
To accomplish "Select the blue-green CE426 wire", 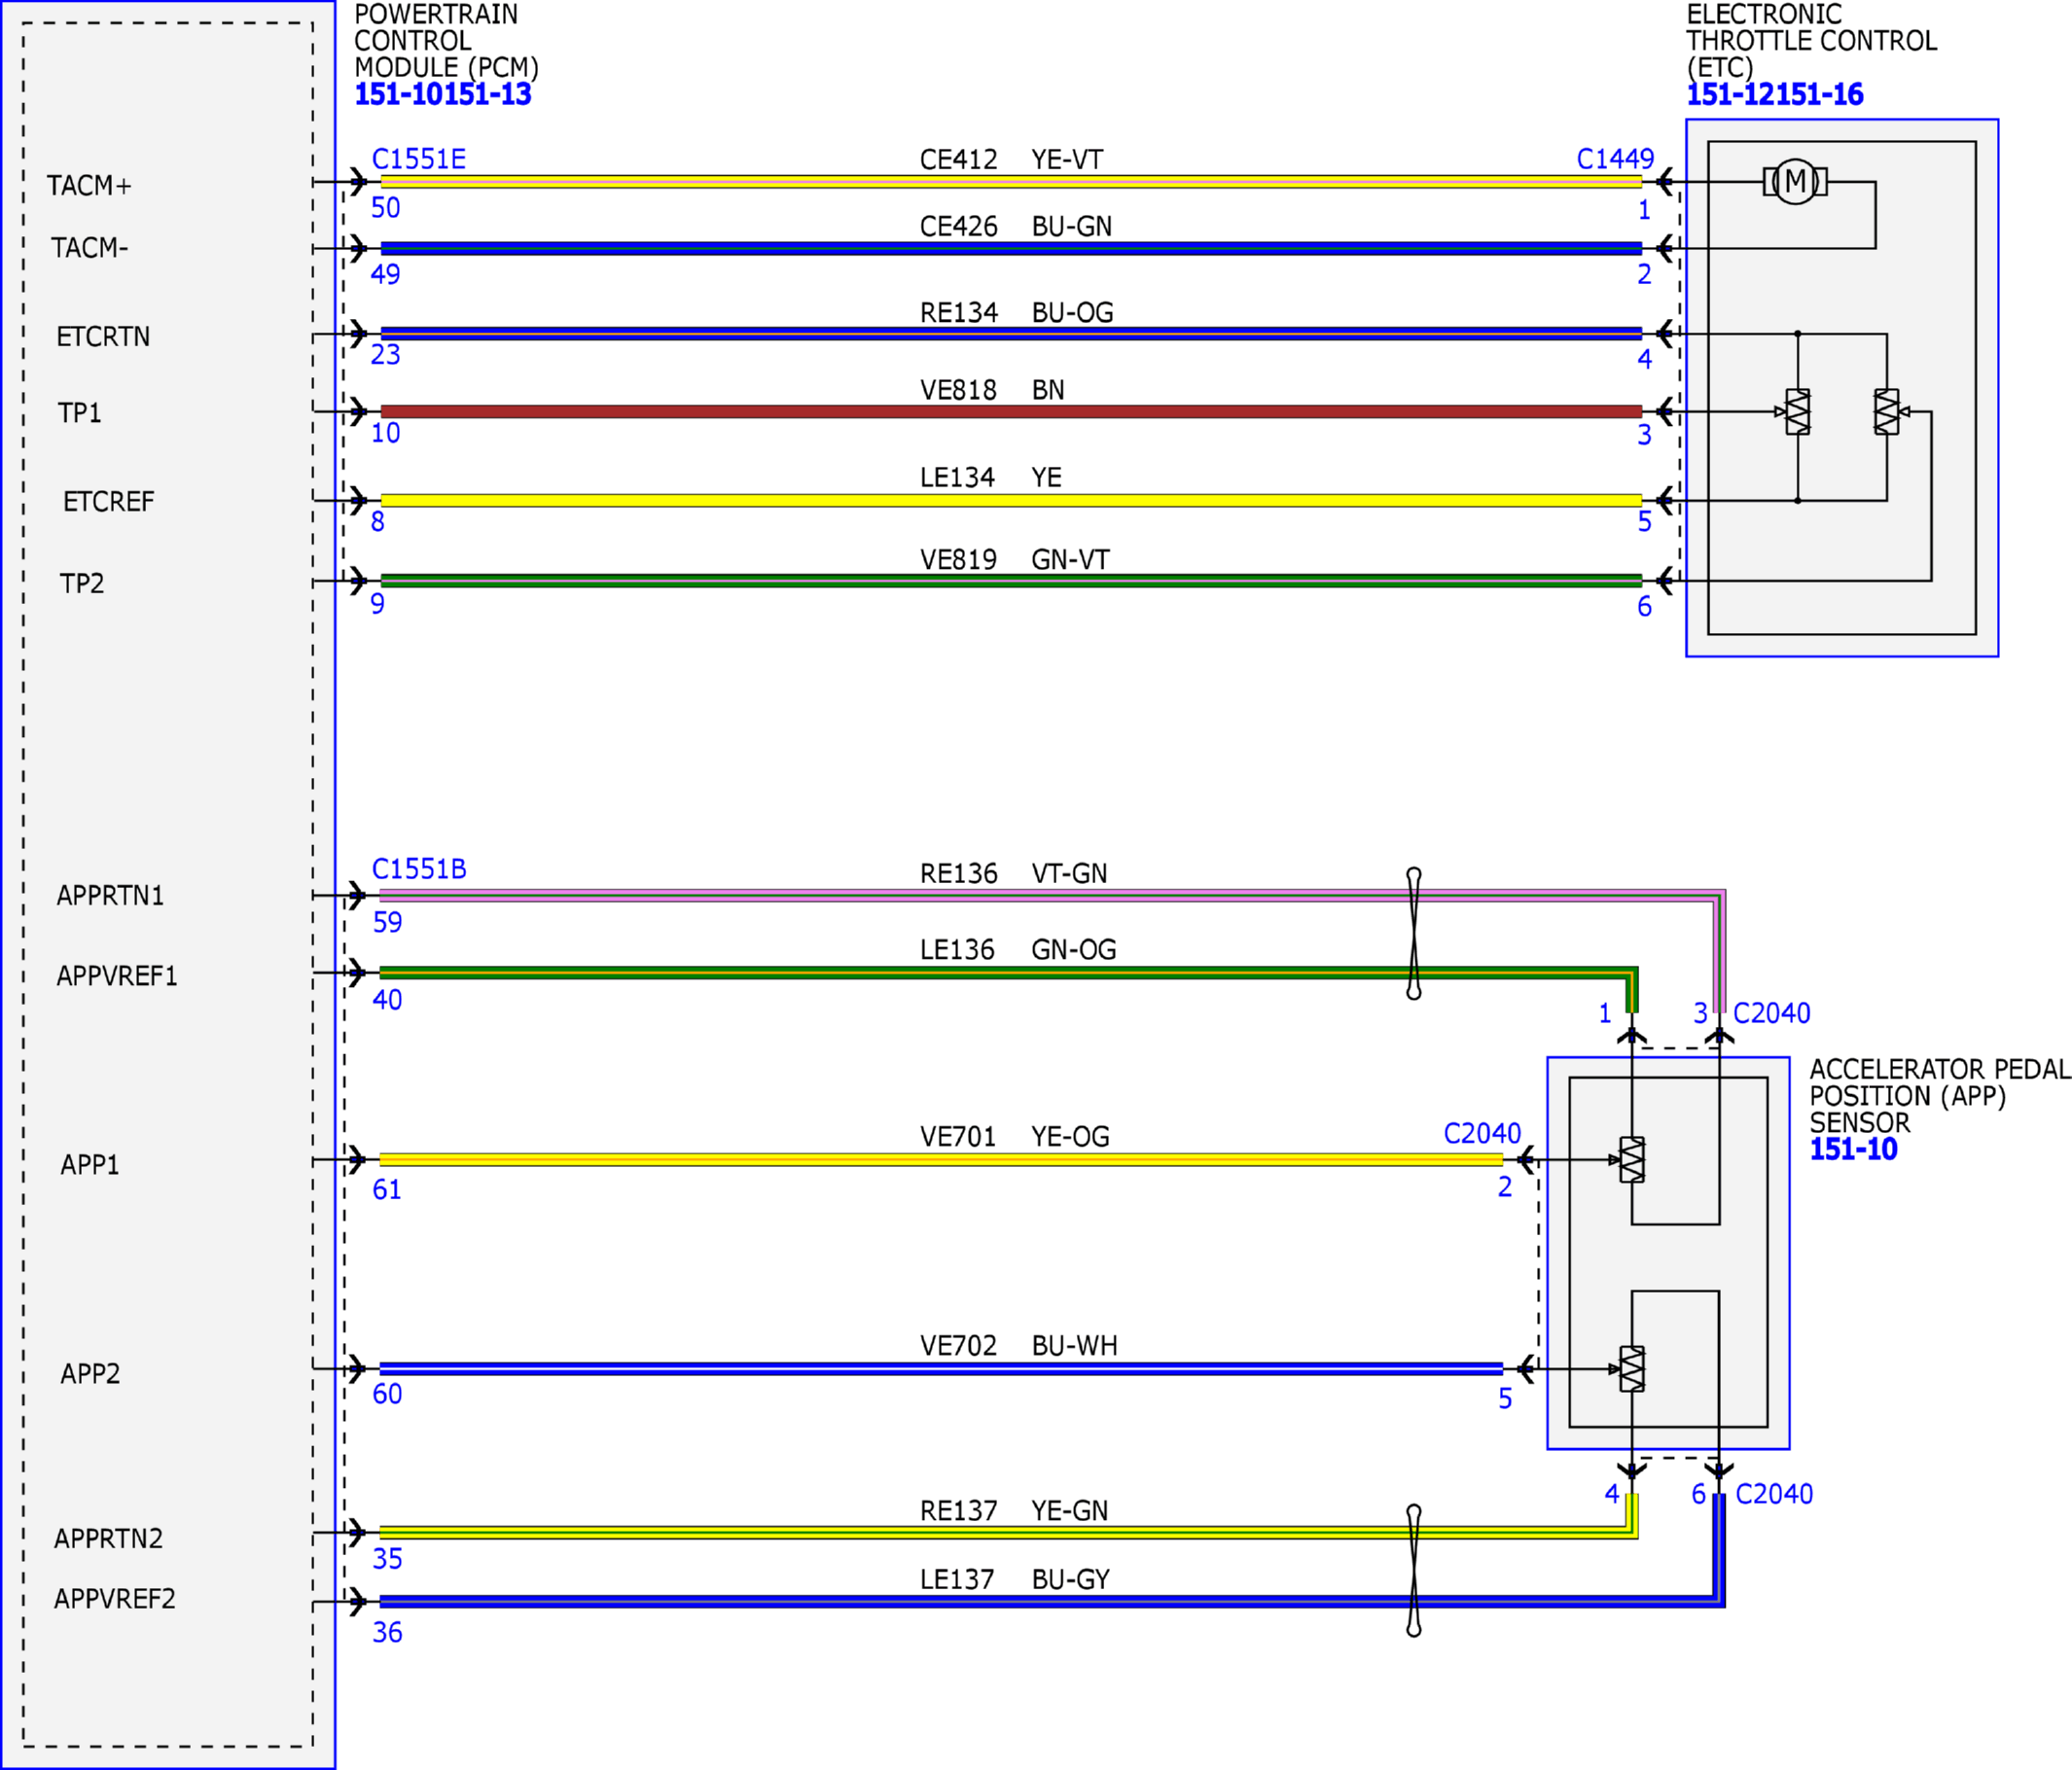I will tap(1011, 248).
